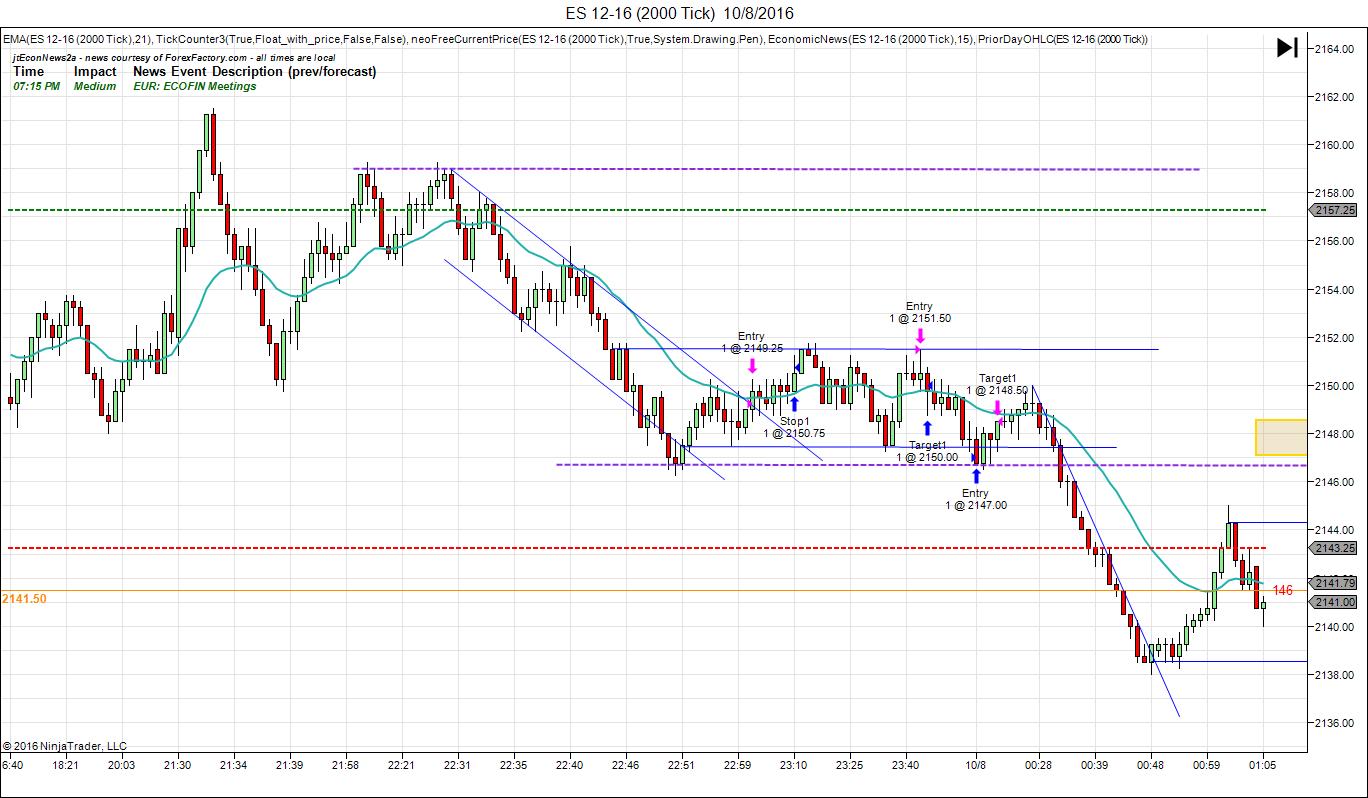Screen dimensions: 1368x798
Task: Click the magenta arrow below Target1 2148.50
Action: point(997,407)
